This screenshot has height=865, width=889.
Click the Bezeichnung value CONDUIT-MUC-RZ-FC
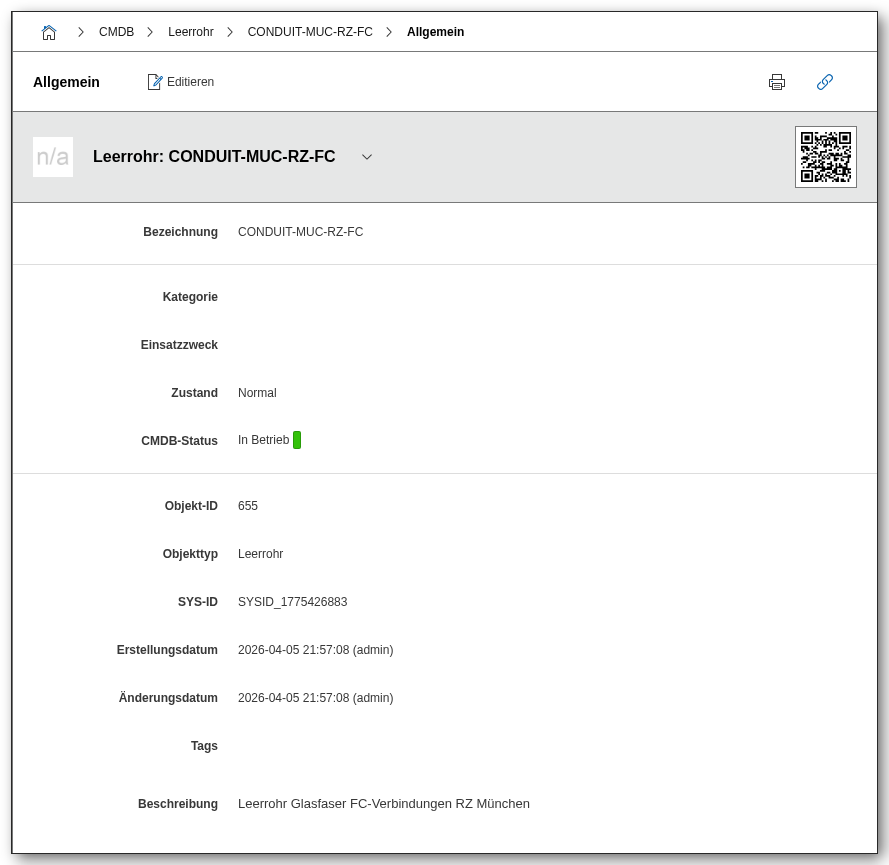point(300,232)
